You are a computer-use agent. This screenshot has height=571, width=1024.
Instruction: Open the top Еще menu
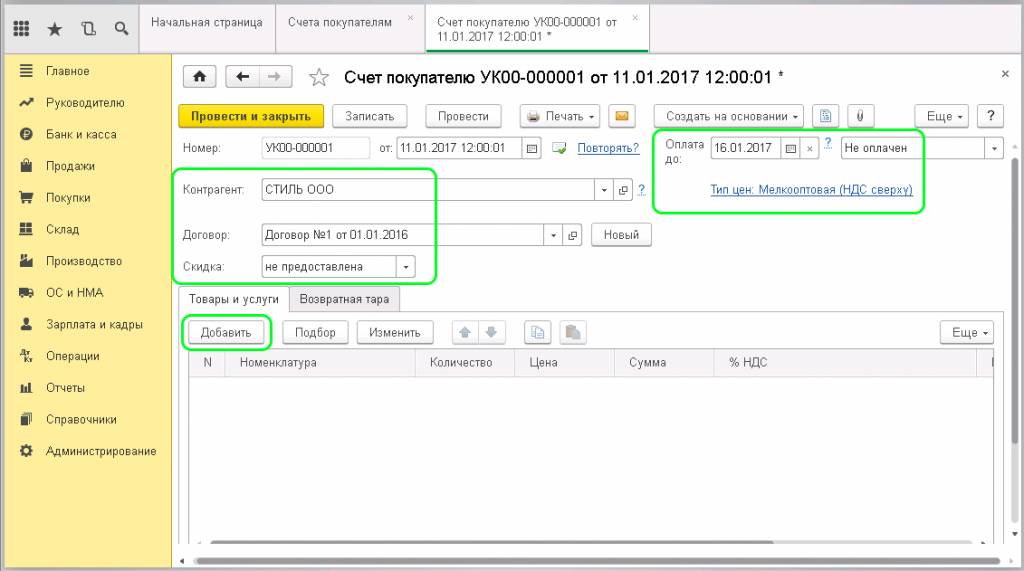point(944,116)
